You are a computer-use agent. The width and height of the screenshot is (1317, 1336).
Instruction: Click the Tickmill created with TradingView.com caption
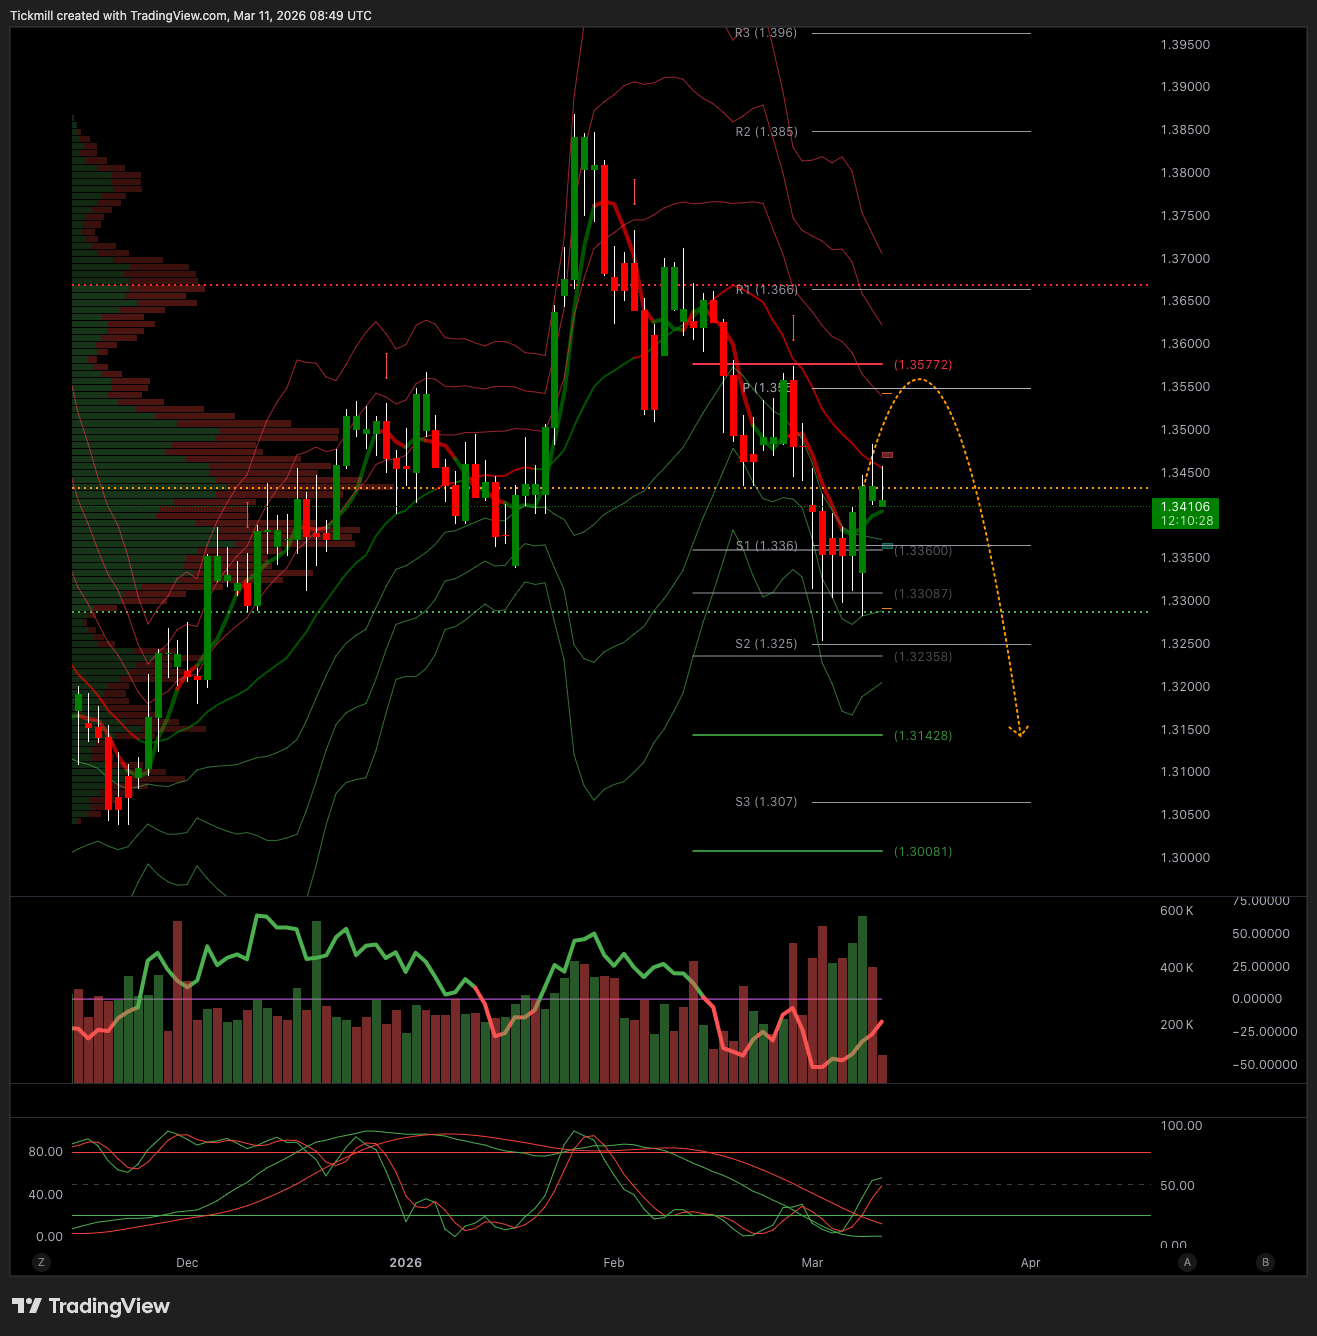click(x=190, y=16)
